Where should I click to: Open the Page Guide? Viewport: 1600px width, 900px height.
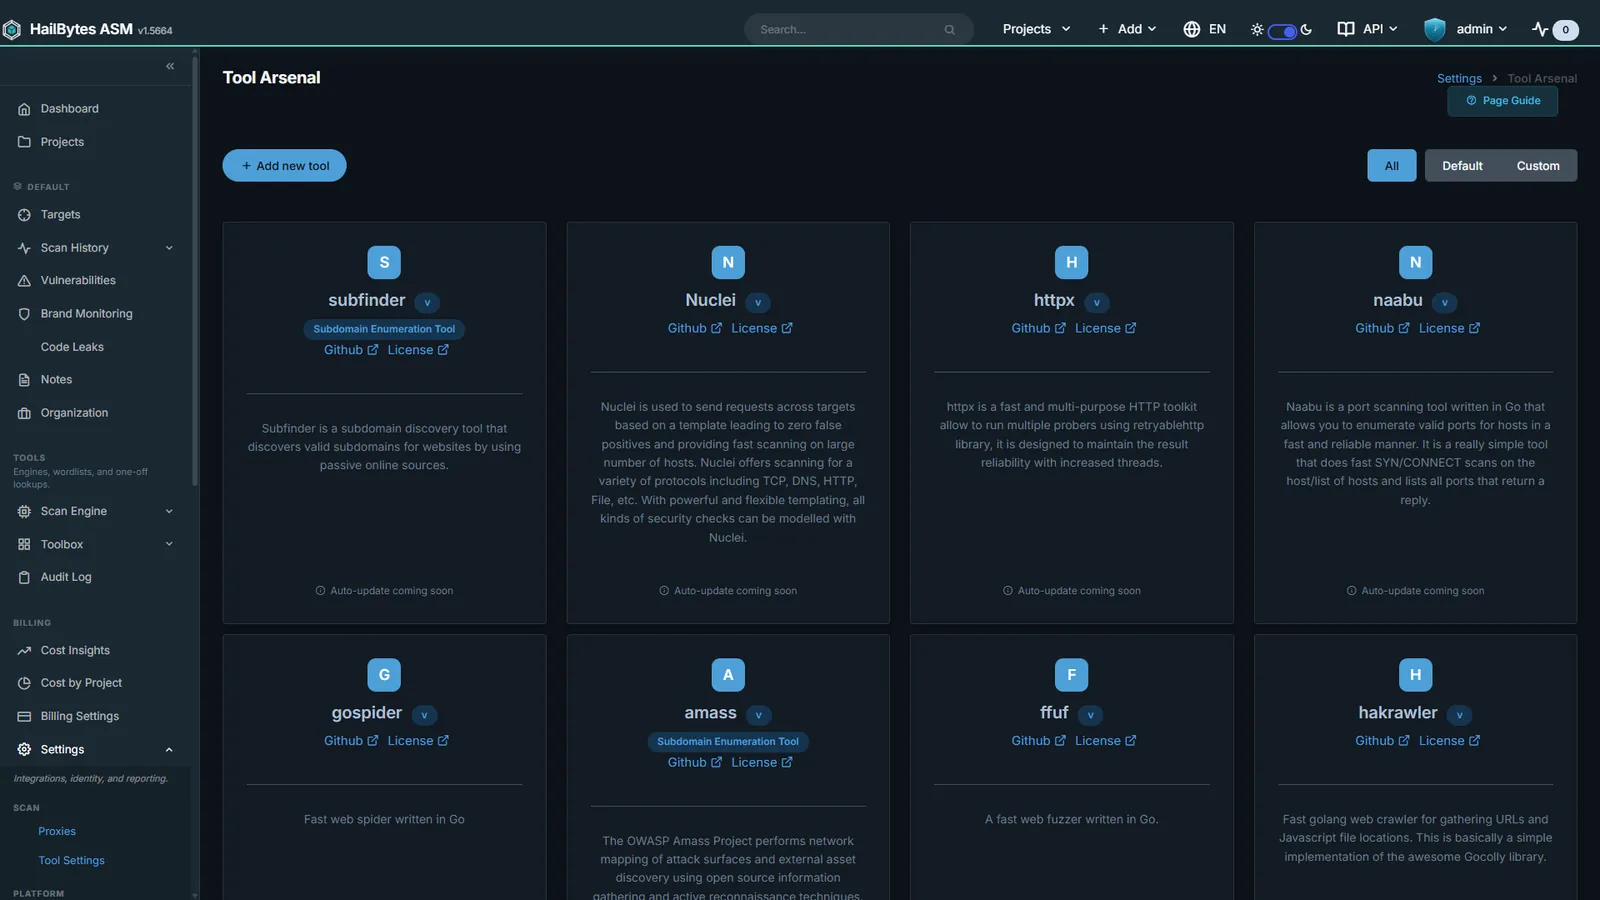(x=1502, y=101)
